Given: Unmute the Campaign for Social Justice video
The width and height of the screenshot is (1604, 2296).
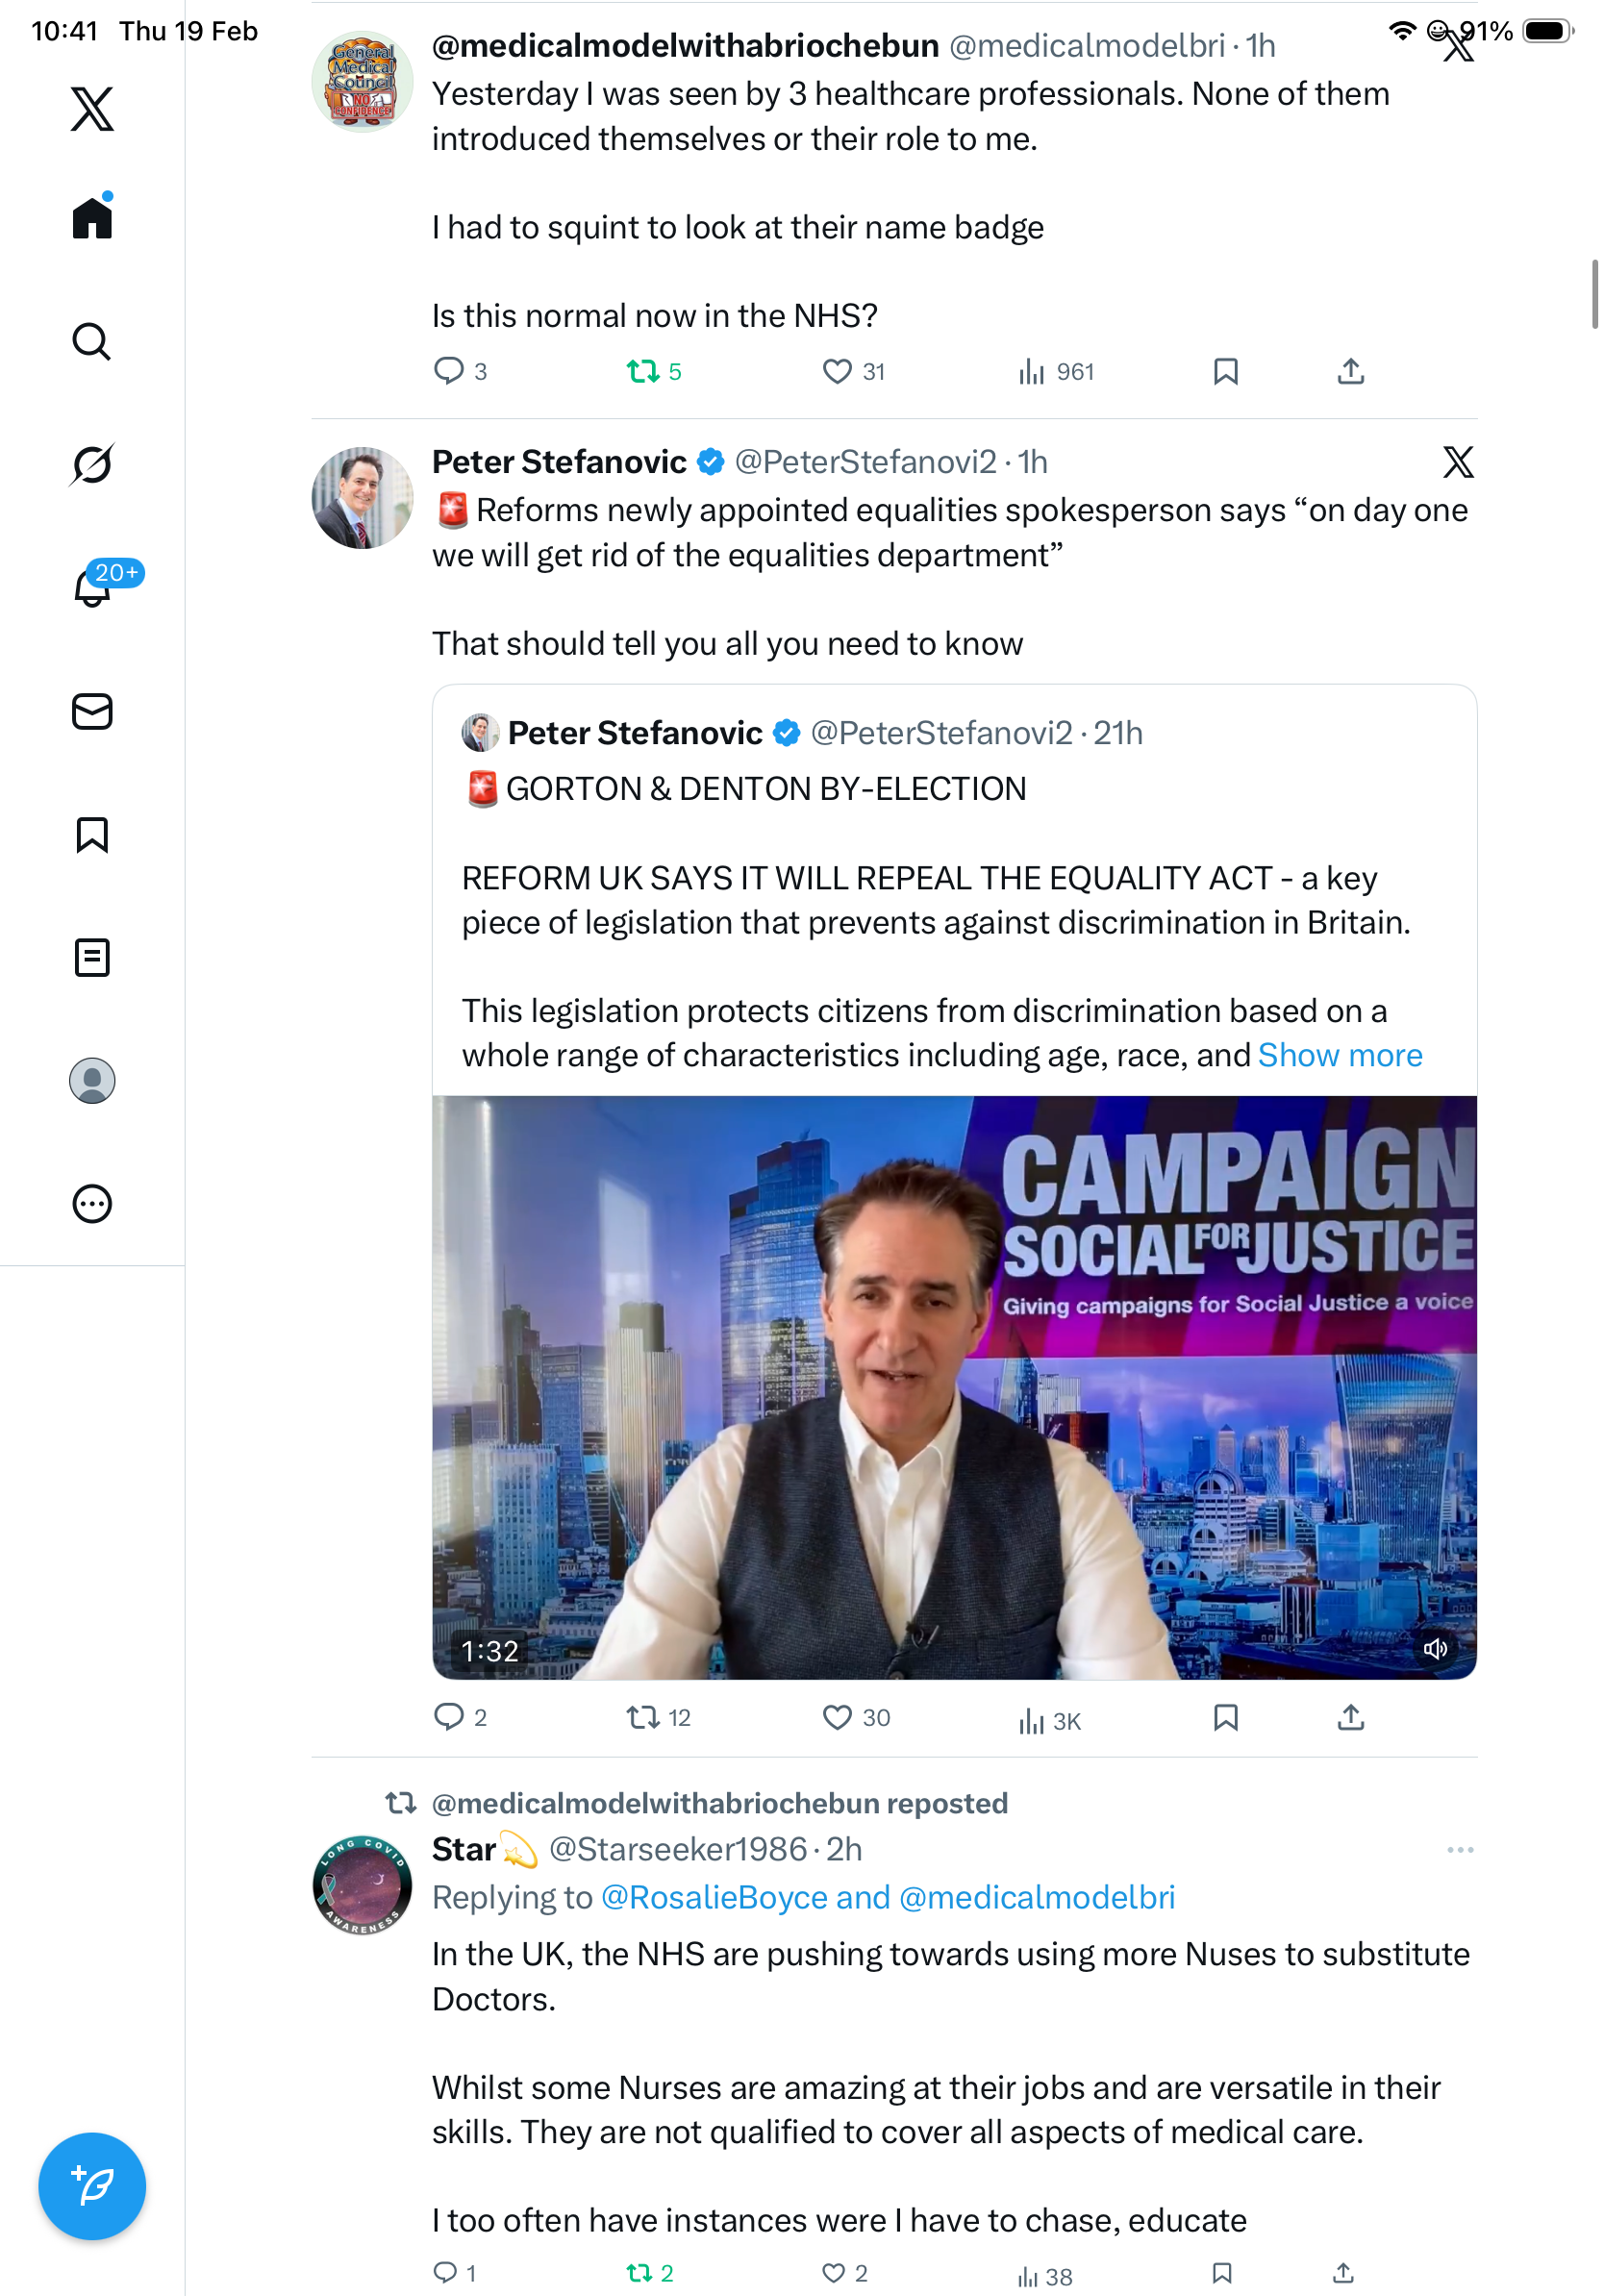Looking at the screenshot, I should pyautogui.click(x=1435, y=1649).
